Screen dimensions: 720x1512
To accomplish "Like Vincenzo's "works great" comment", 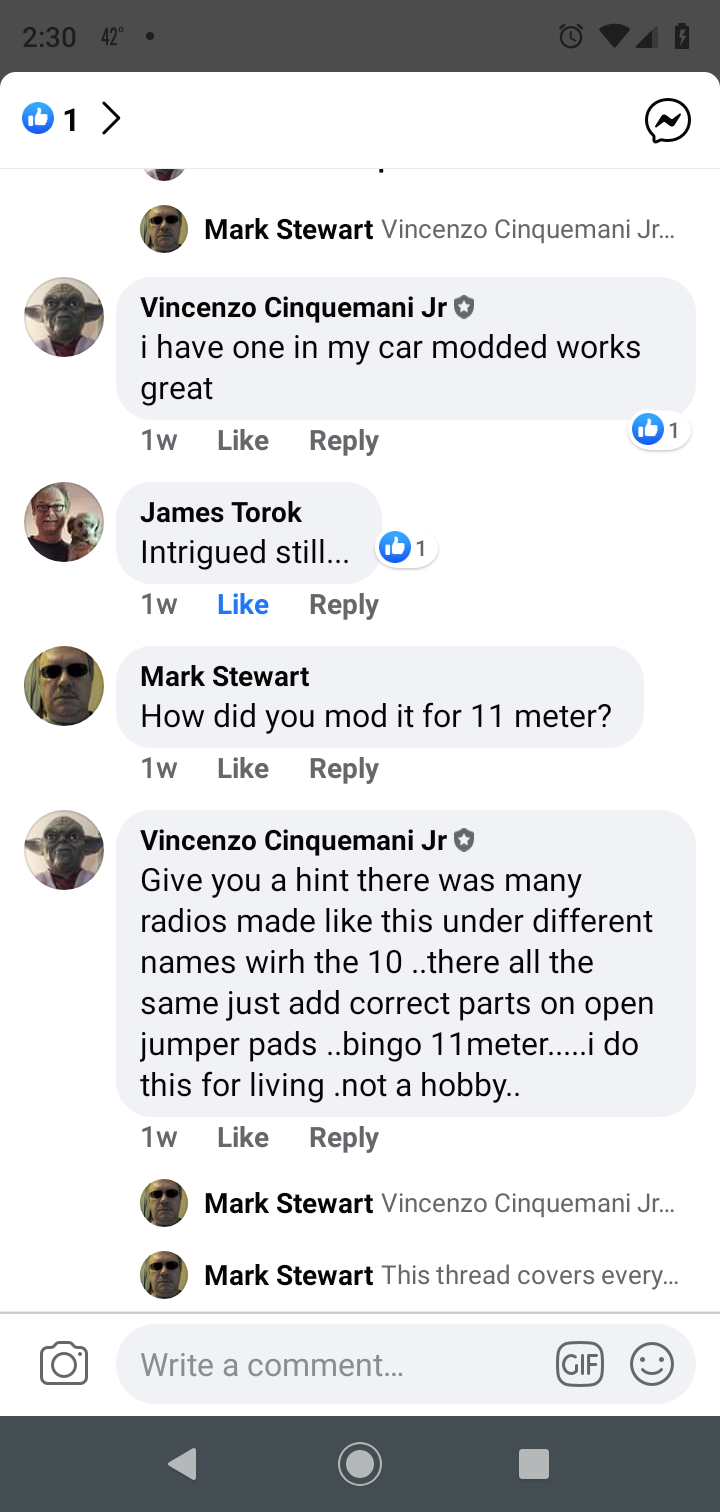I will 243,440.
